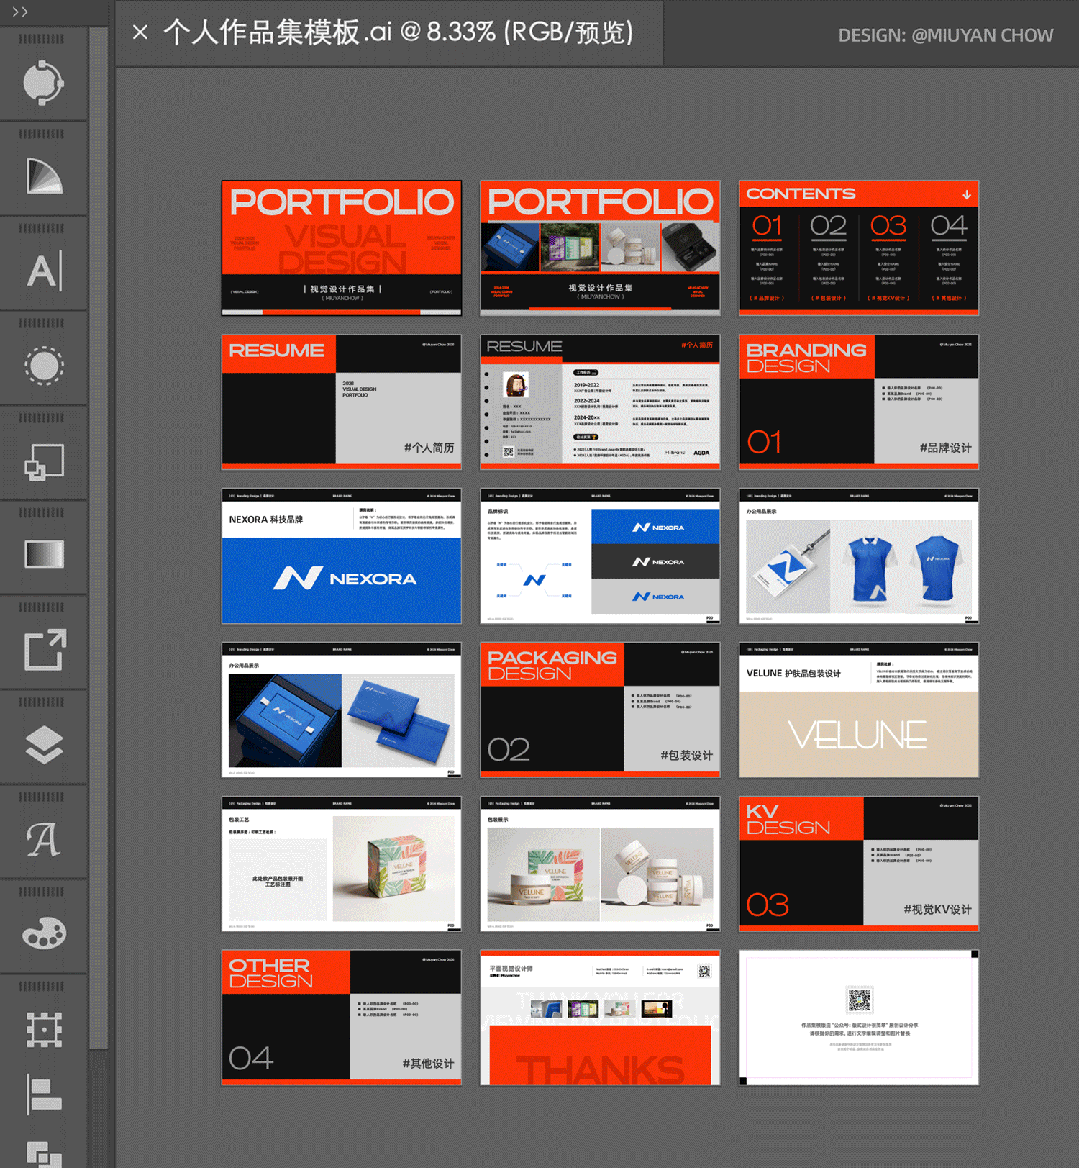1079x1168 pixels.
Task: Select the NEXORA logo variations artboard
Action: point(599,556)
